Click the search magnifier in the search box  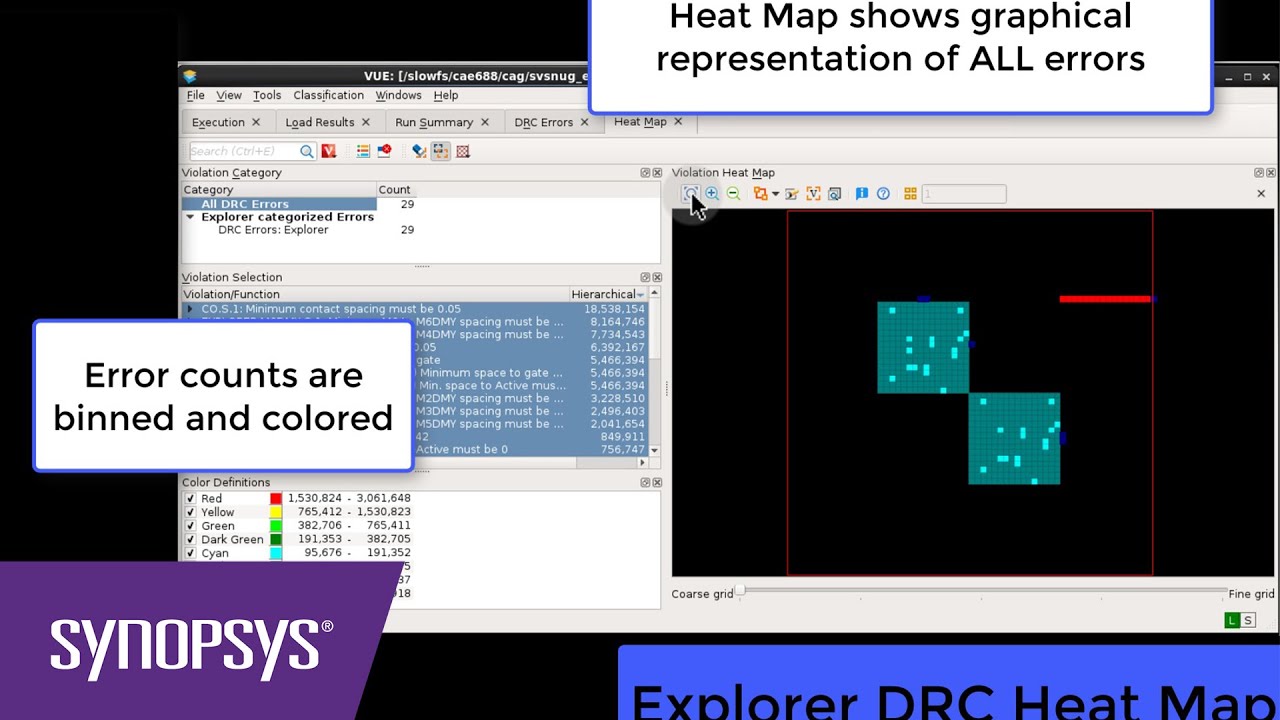[x=307, y=151]
